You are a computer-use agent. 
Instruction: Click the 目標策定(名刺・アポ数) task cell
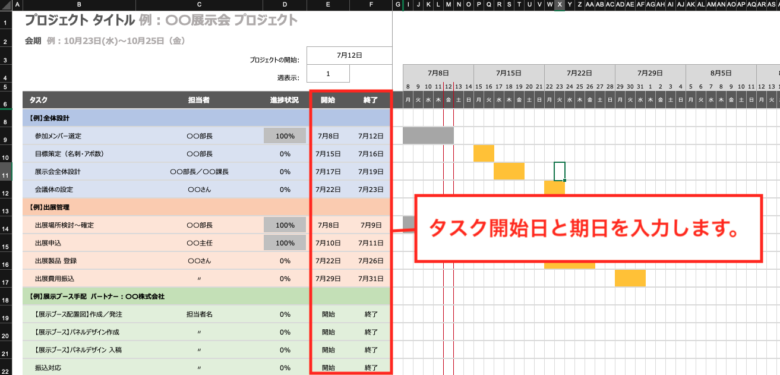tap(79, 154)
